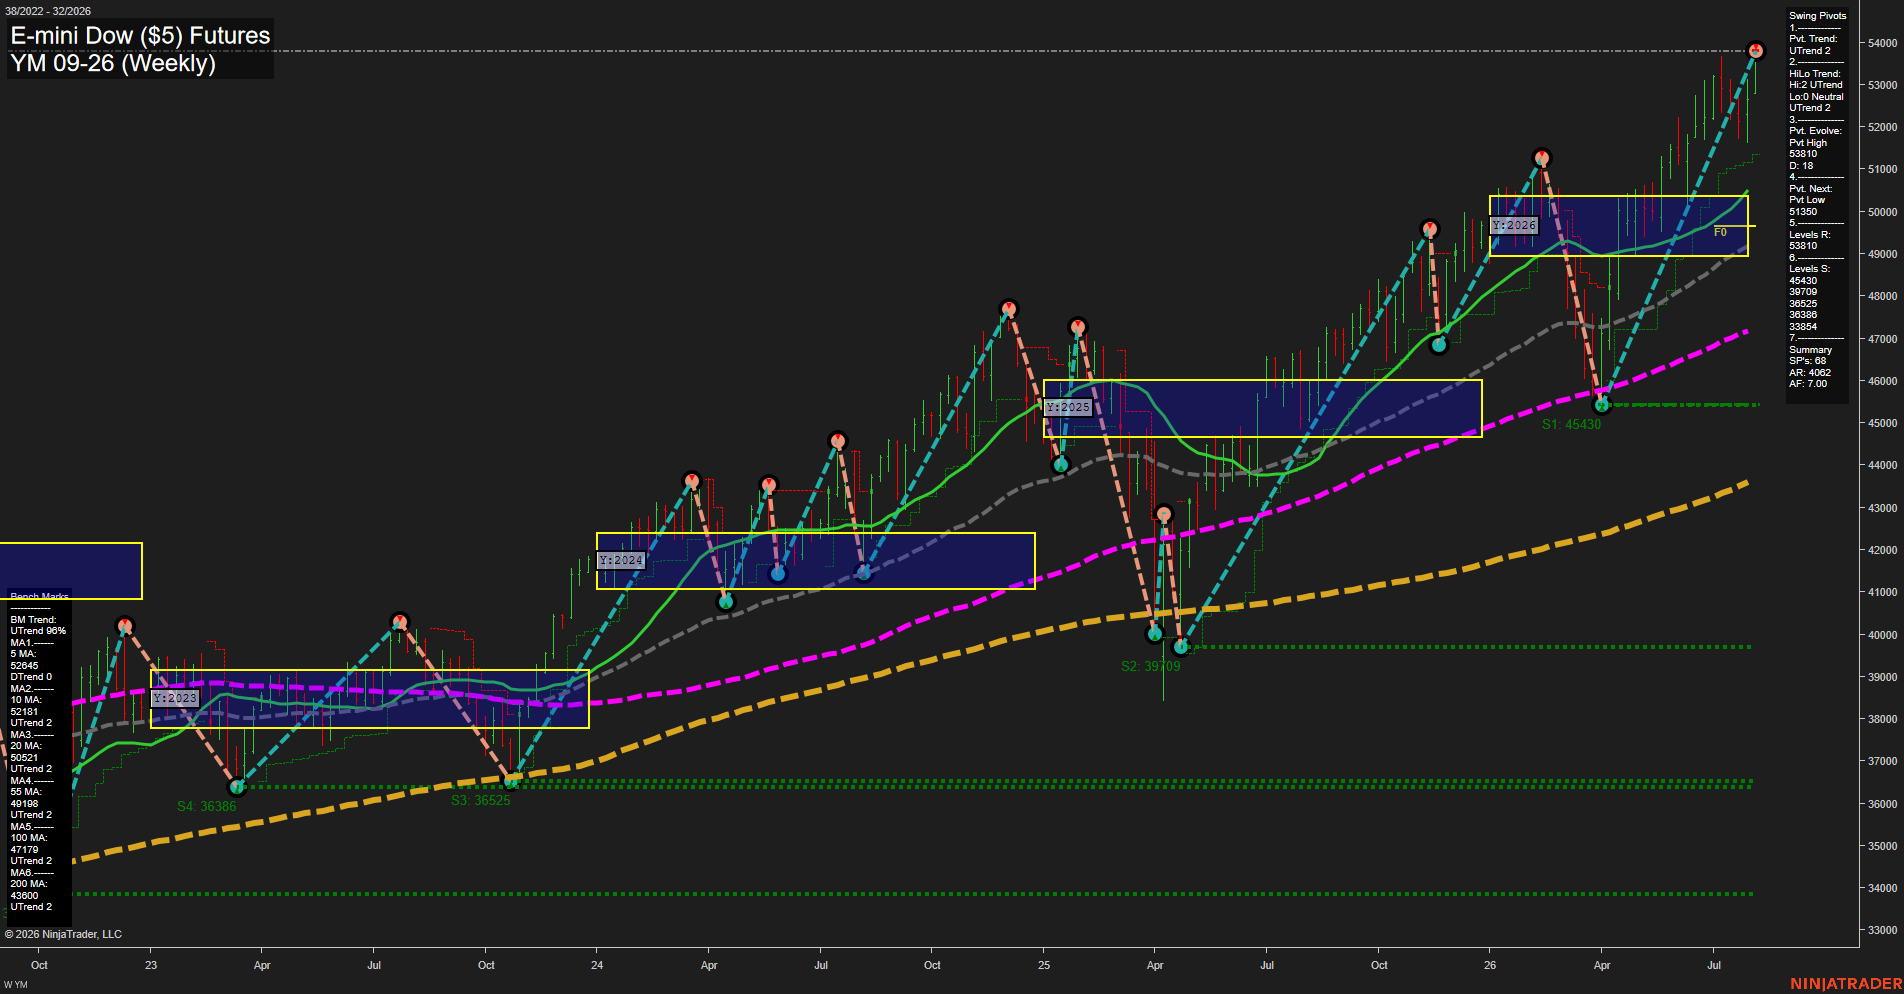
Task: Click the DTrend 0 status under 5 MA
Action: [31, 677]
